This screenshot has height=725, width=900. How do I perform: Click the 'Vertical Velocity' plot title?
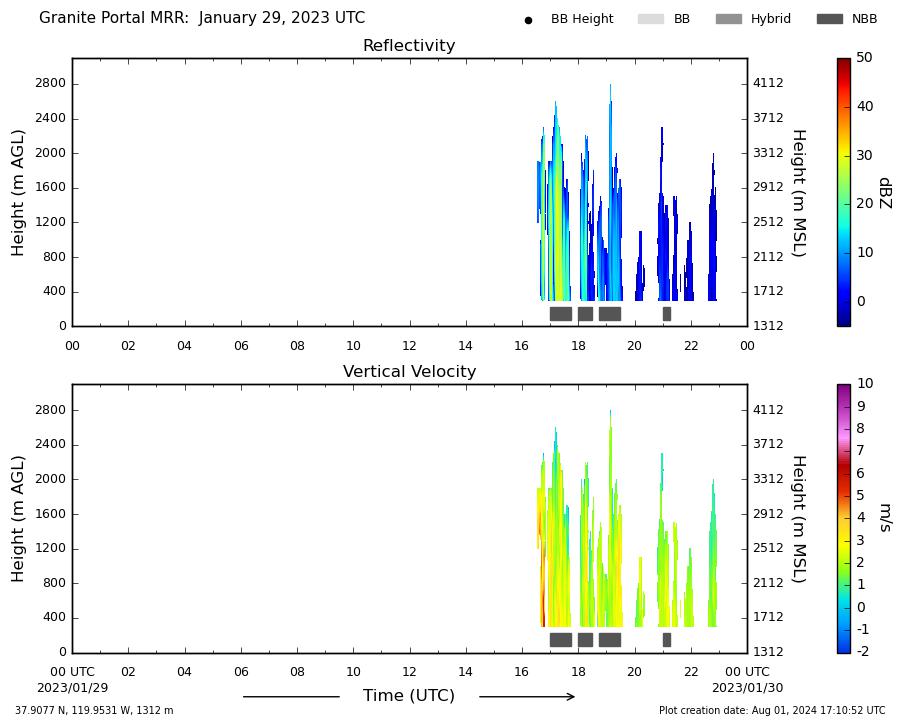click(409, 371)
